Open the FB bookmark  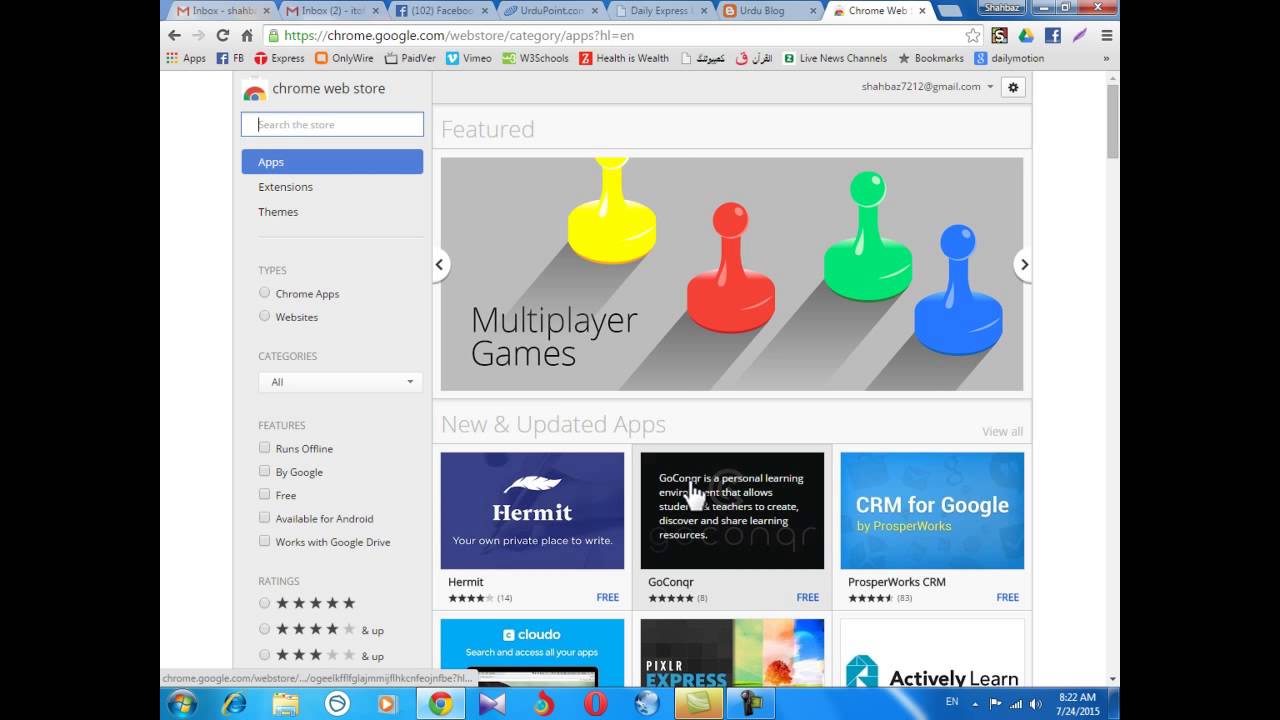230,58
